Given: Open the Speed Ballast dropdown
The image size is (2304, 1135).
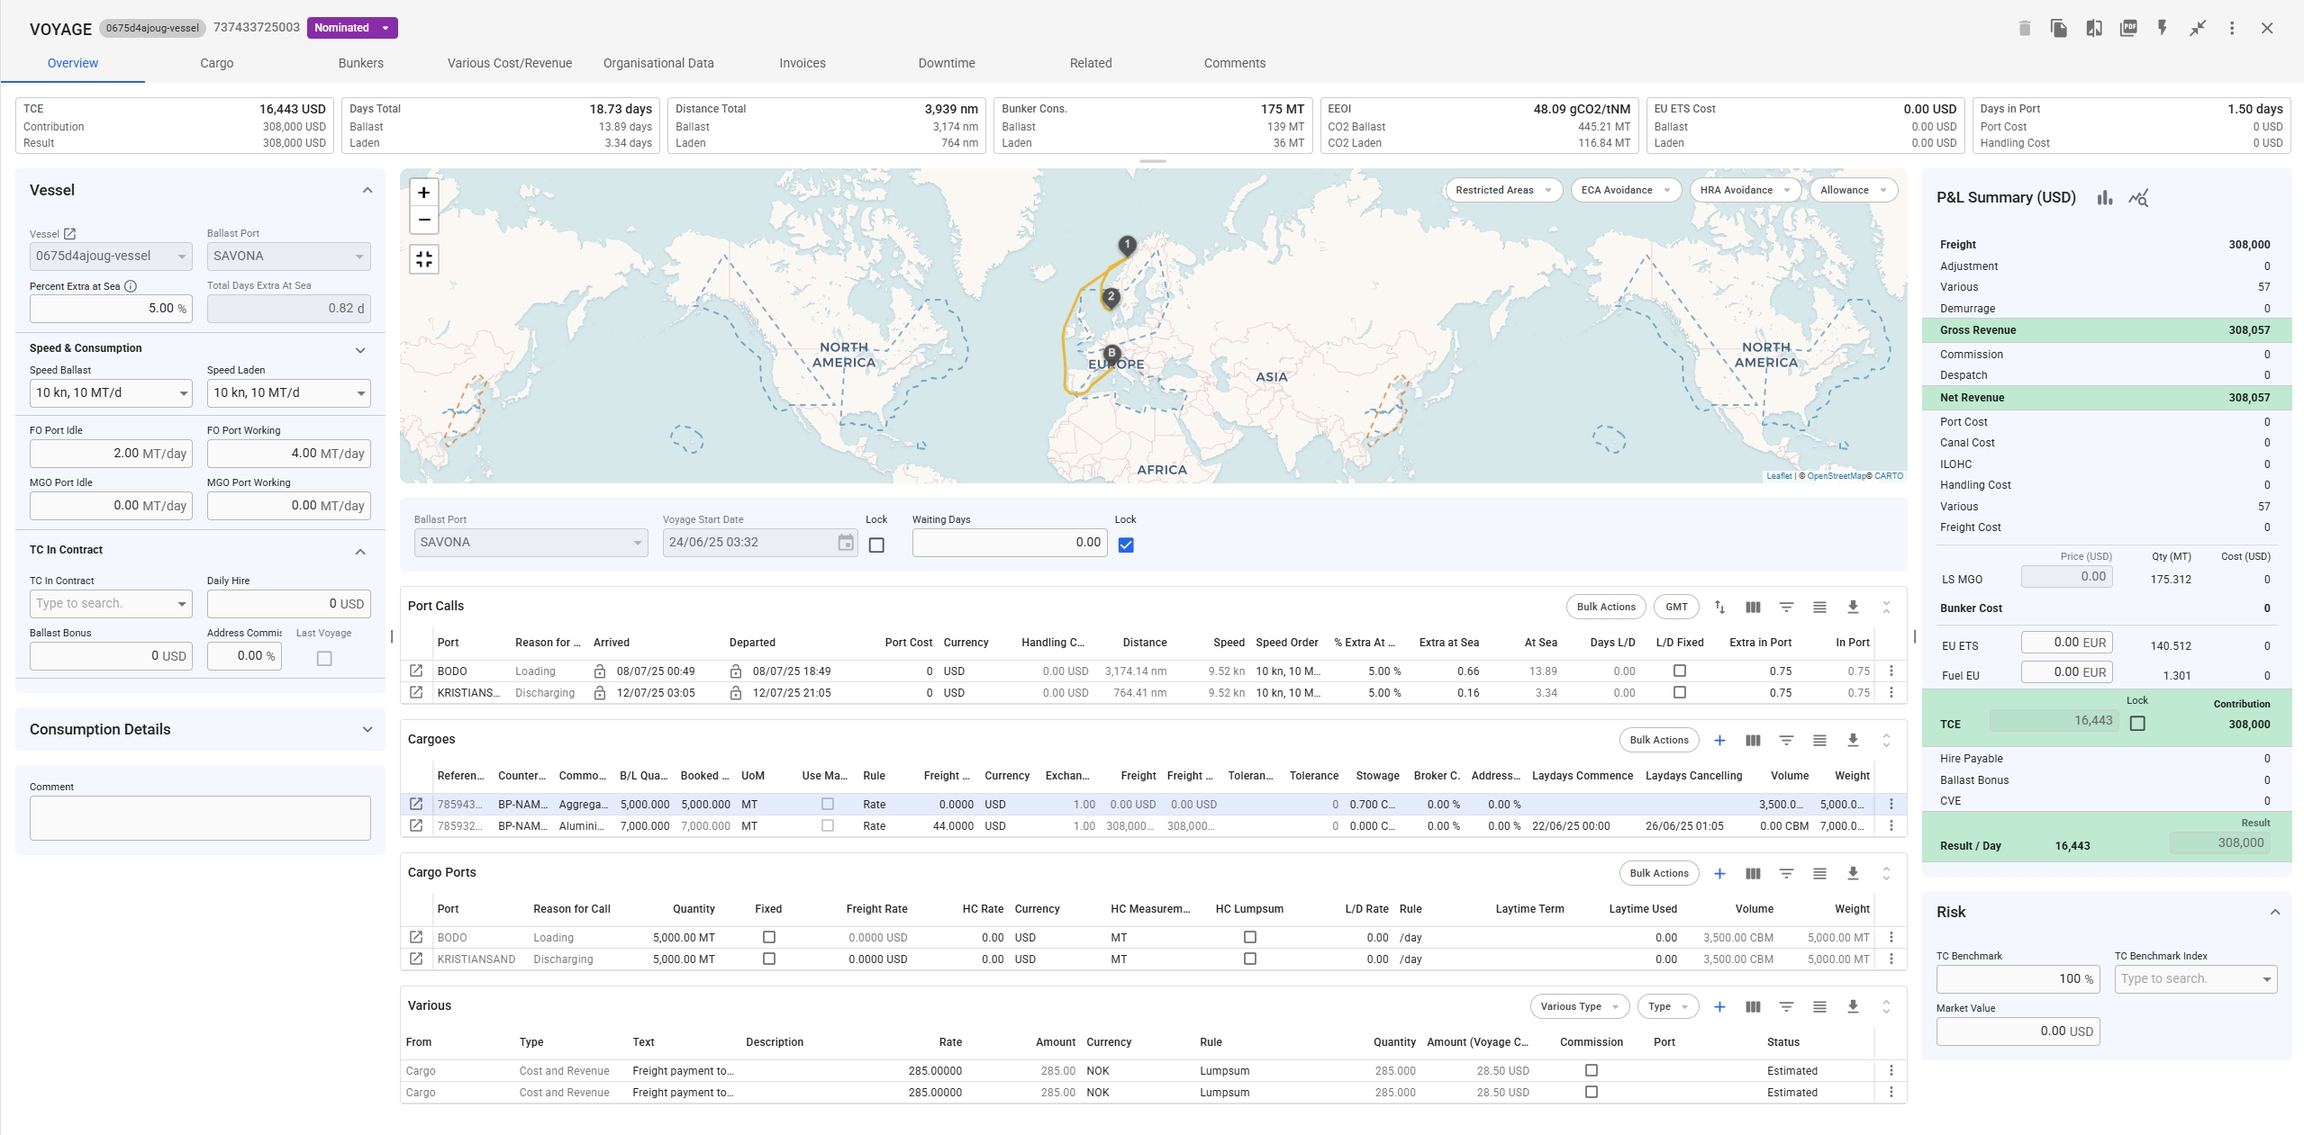Looking at the screenshot, I should 110,393.
